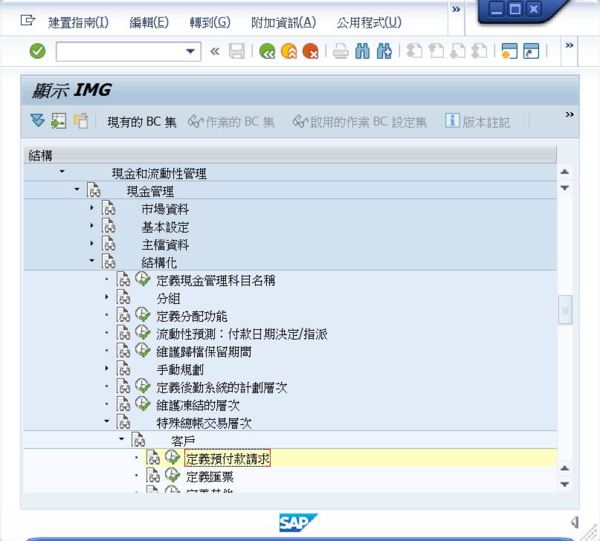Viewport: 600px width, 541px height.
Task: Open the 編輯(E) menu
Action: tap(150, 22)
